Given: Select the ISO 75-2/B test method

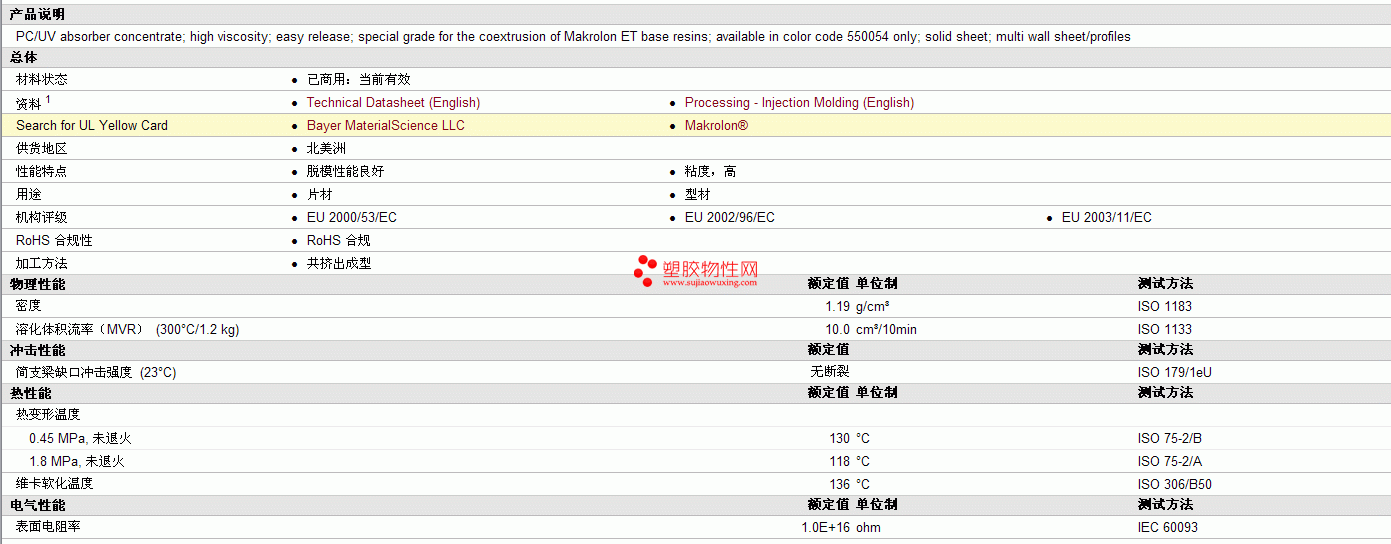Looking at the screenshot, I should pyautogui.click(x=1170, y=438).
